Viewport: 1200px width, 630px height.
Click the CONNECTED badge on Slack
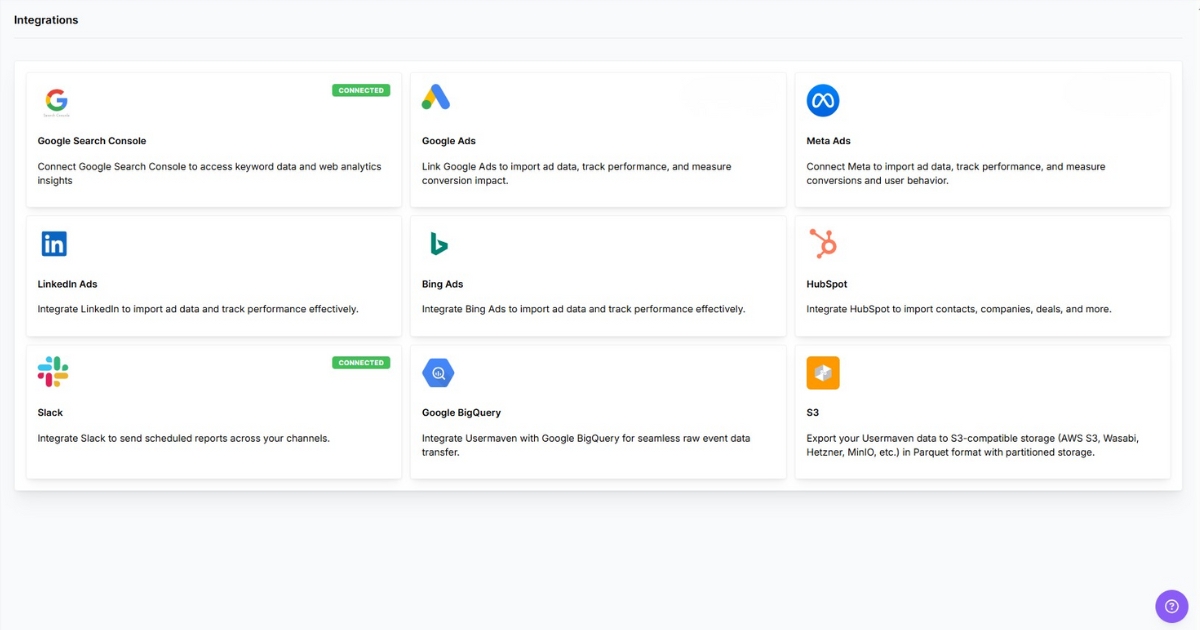tap(360, 362)
